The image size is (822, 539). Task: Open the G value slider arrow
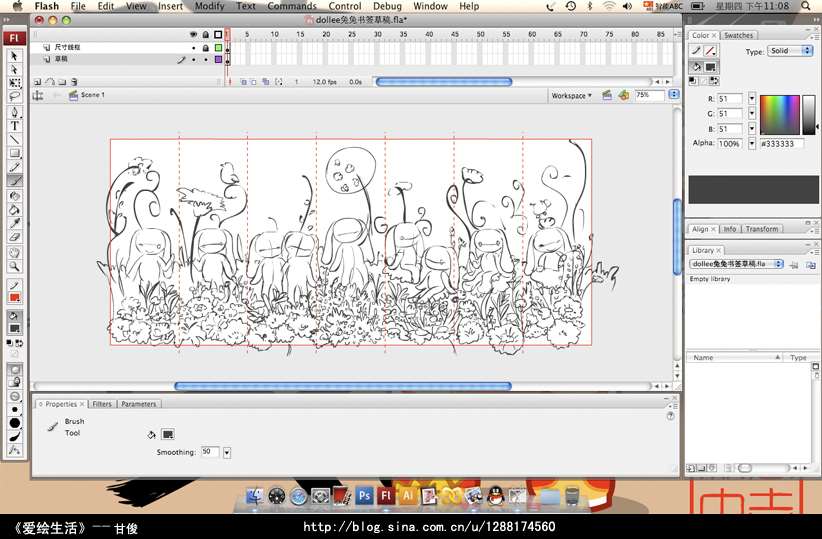pyautogui.click(x=752, y=113)
